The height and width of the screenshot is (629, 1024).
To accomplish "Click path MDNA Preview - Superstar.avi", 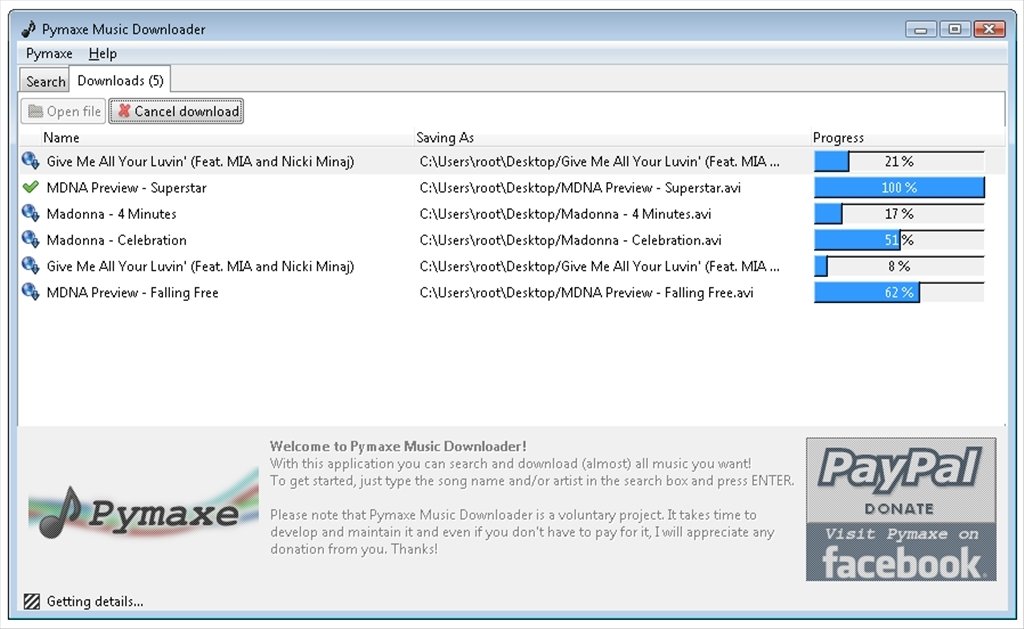I will [x=580, y=188].
